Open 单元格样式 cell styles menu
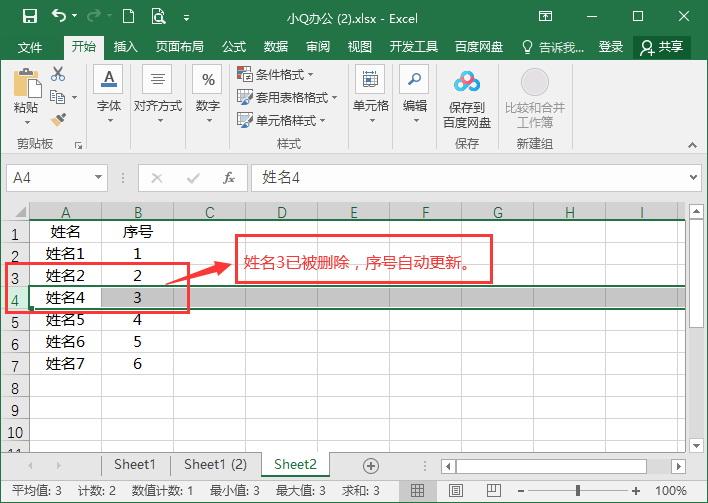 click(281, 120)
